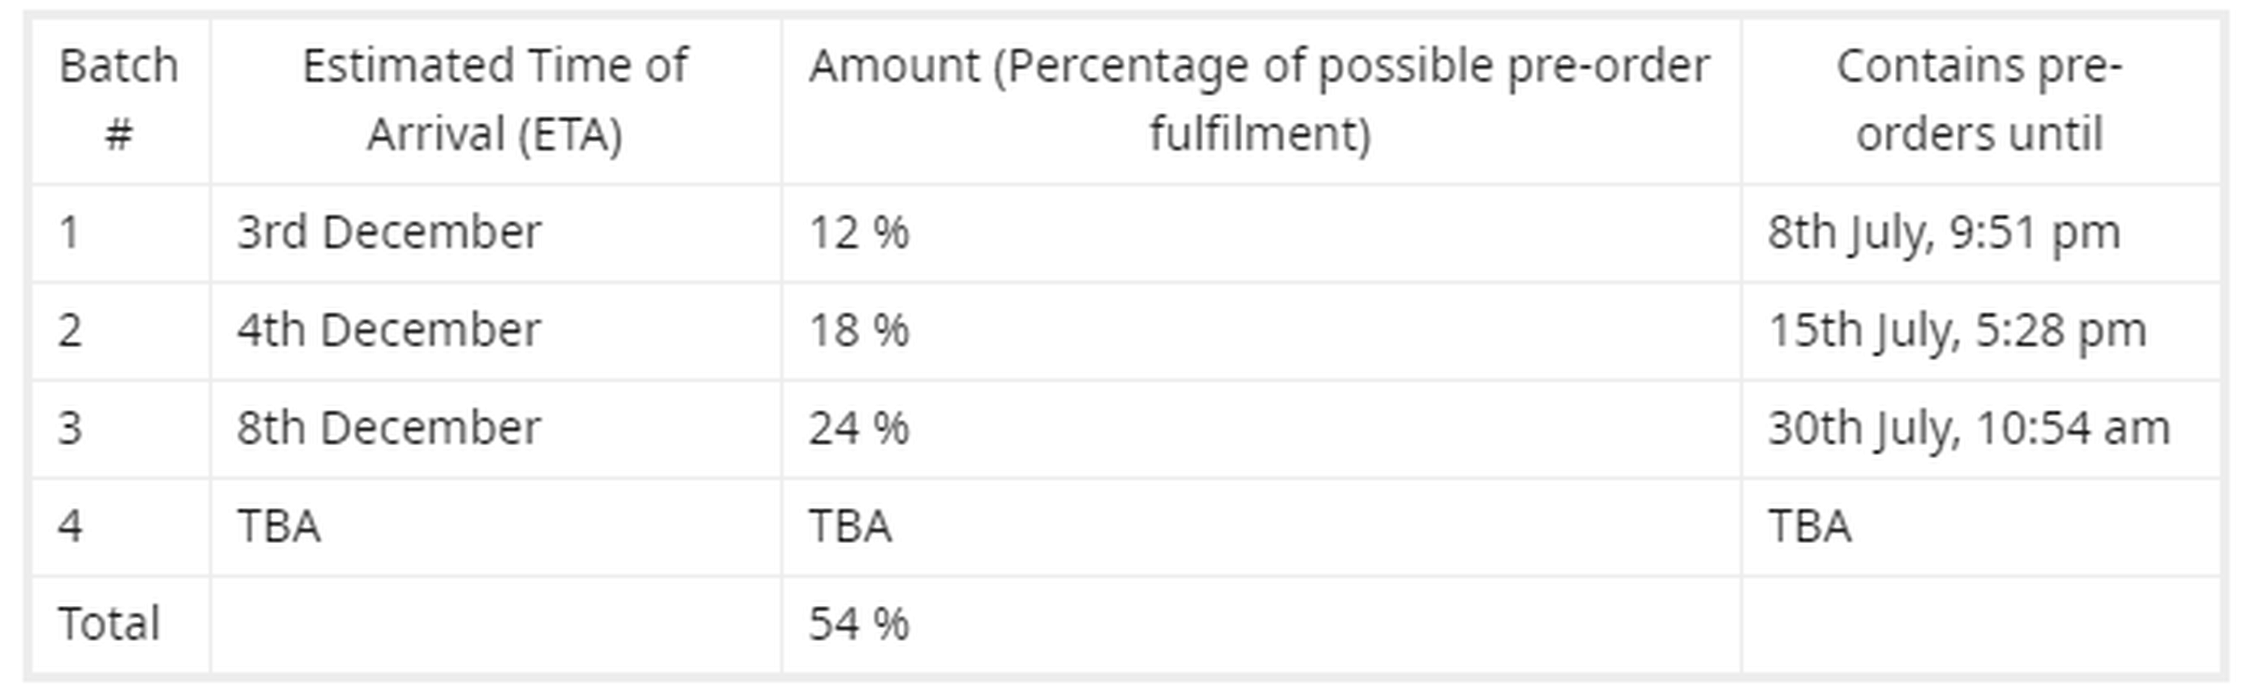Click the Amount percentage column header
2259x692 pixels.
[1260, 100]
